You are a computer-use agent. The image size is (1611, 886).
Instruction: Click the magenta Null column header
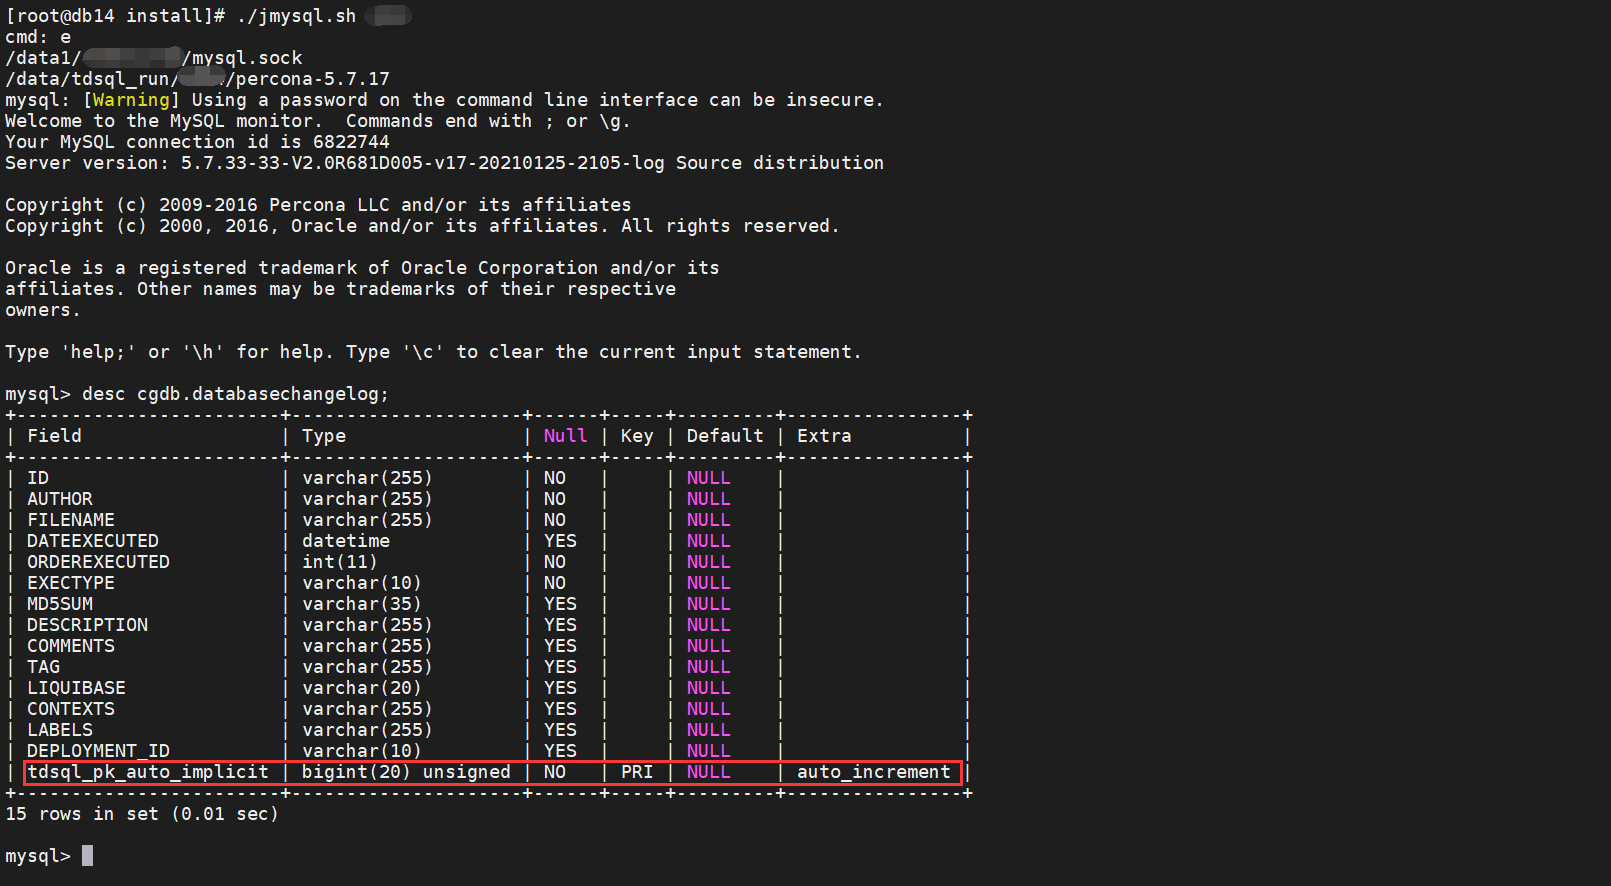(565, 436)
